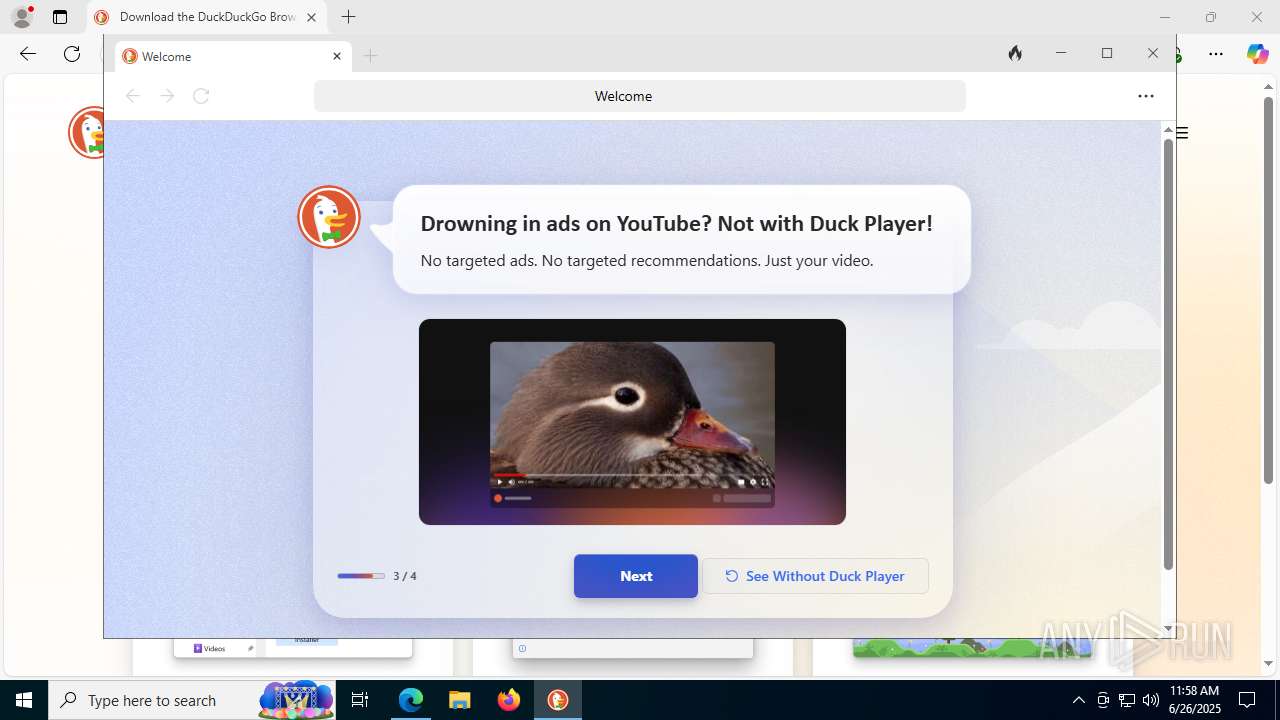1280x720 pixels.
Task: Open the notification center
Action: point(1247,700)
